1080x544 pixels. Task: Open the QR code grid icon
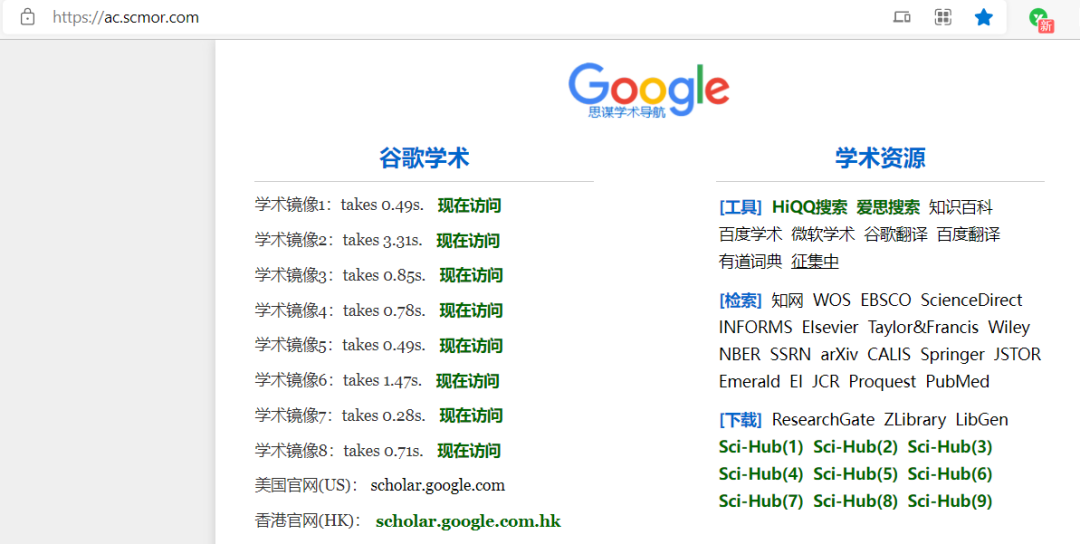tap(943, 17)
